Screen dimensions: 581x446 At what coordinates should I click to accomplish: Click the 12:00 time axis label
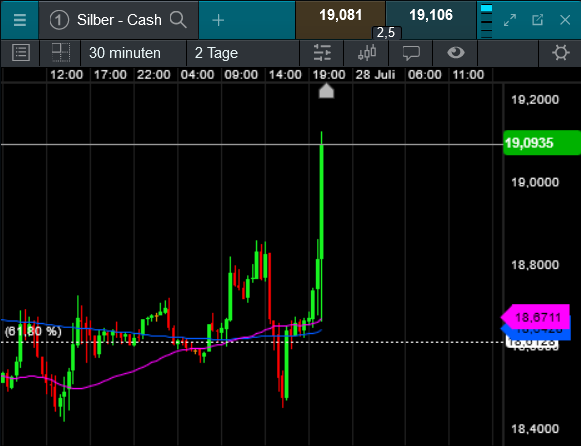(66, 75)
